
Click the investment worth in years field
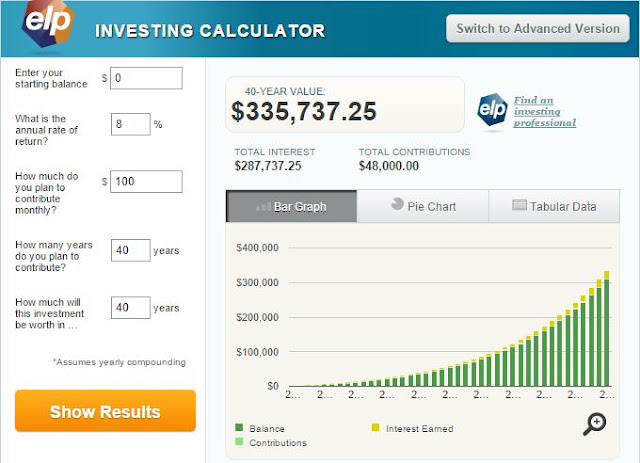click(x=131, y=307)
